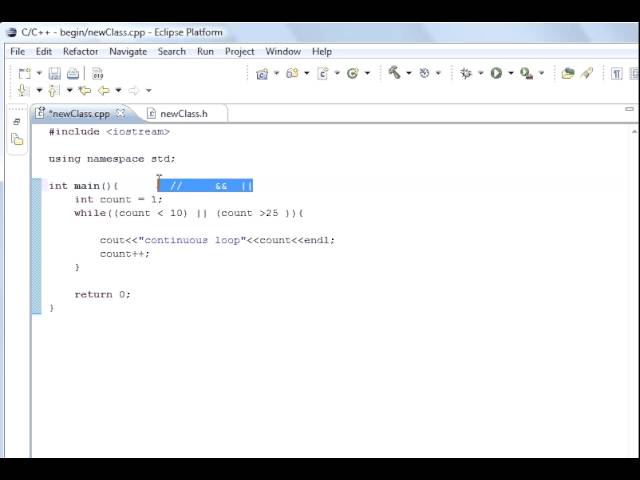Select the newClass.cpp editor tab
Viewport: 640px width, 480px height.
(x=79, y=113)
